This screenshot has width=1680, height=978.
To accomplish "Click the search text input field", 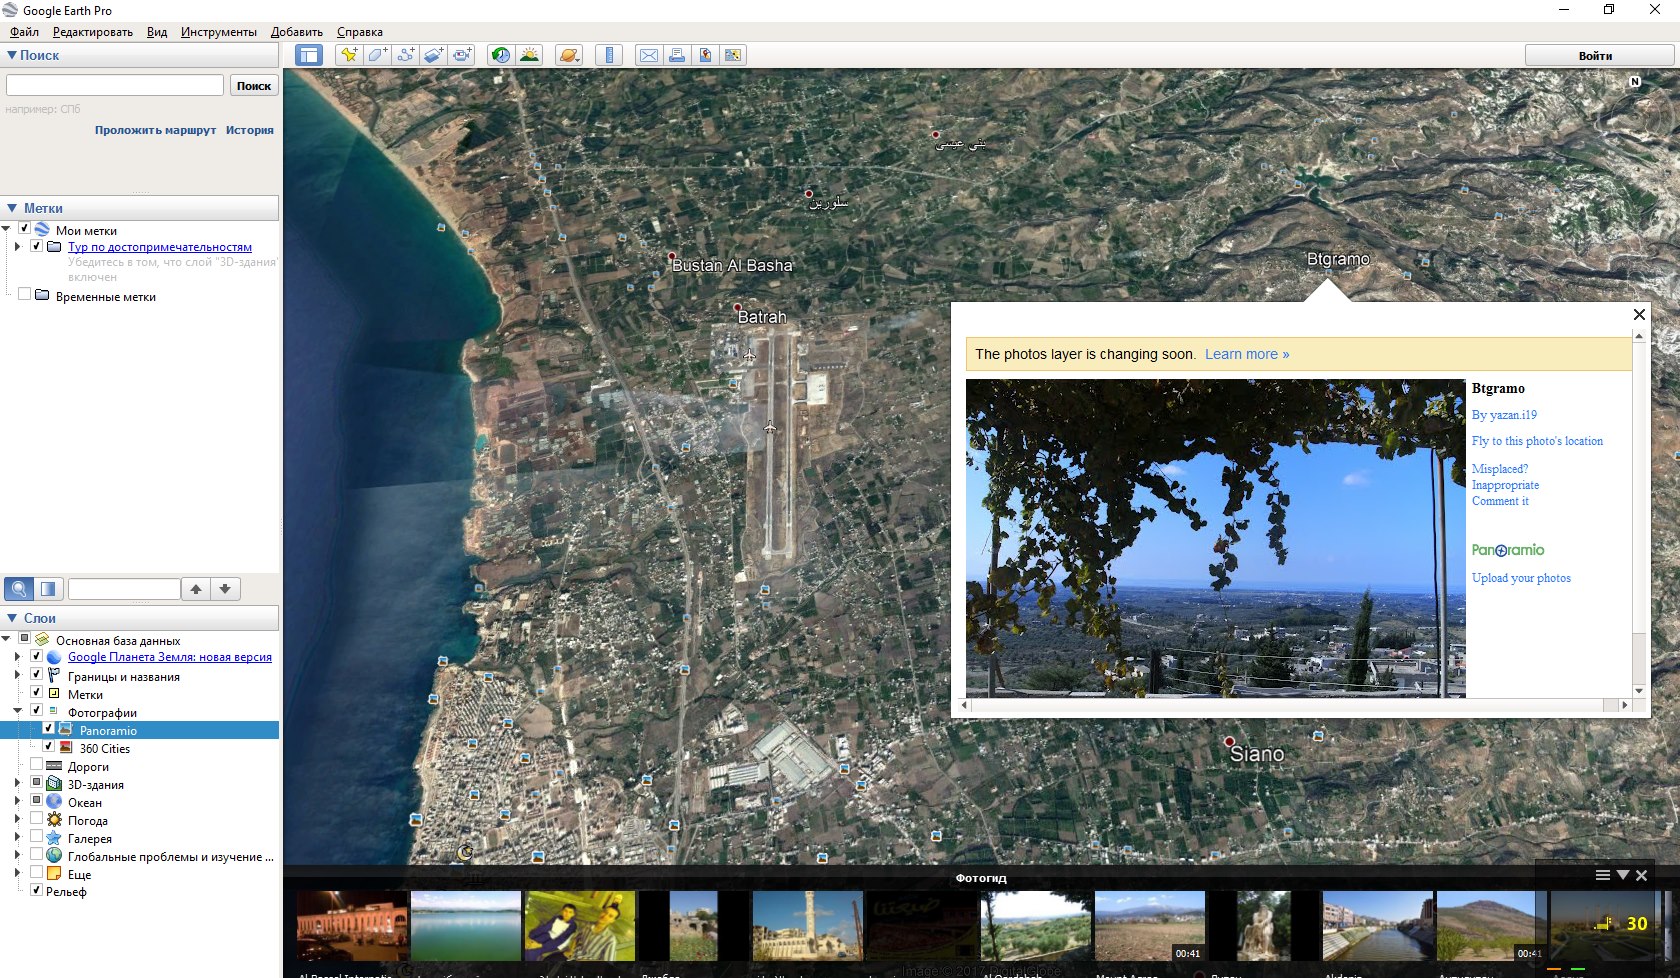I will coord(115,86).
